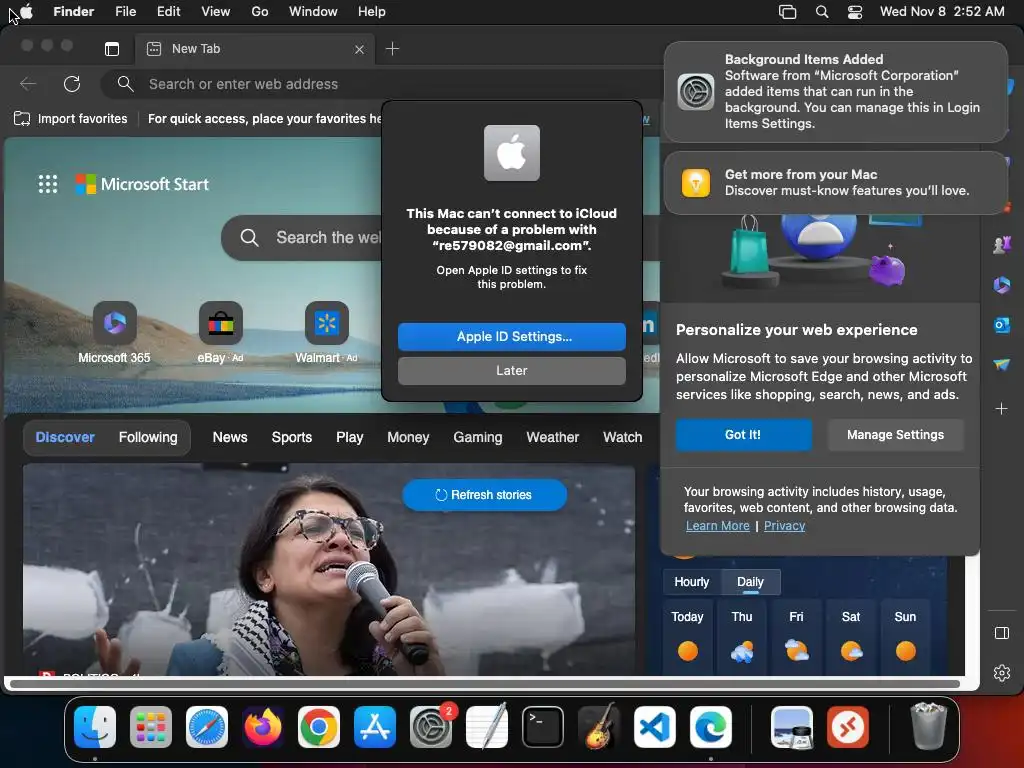
Task: Launch Firefox from the Dock
Action: coord(263,728)
